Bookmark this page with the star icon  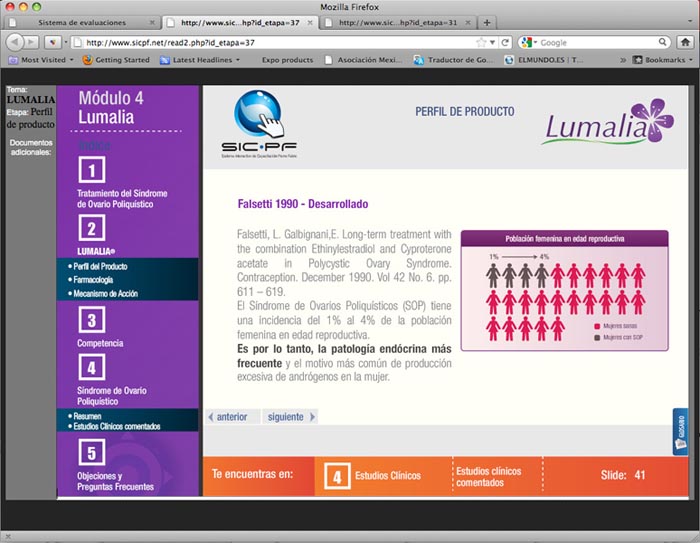481,42
